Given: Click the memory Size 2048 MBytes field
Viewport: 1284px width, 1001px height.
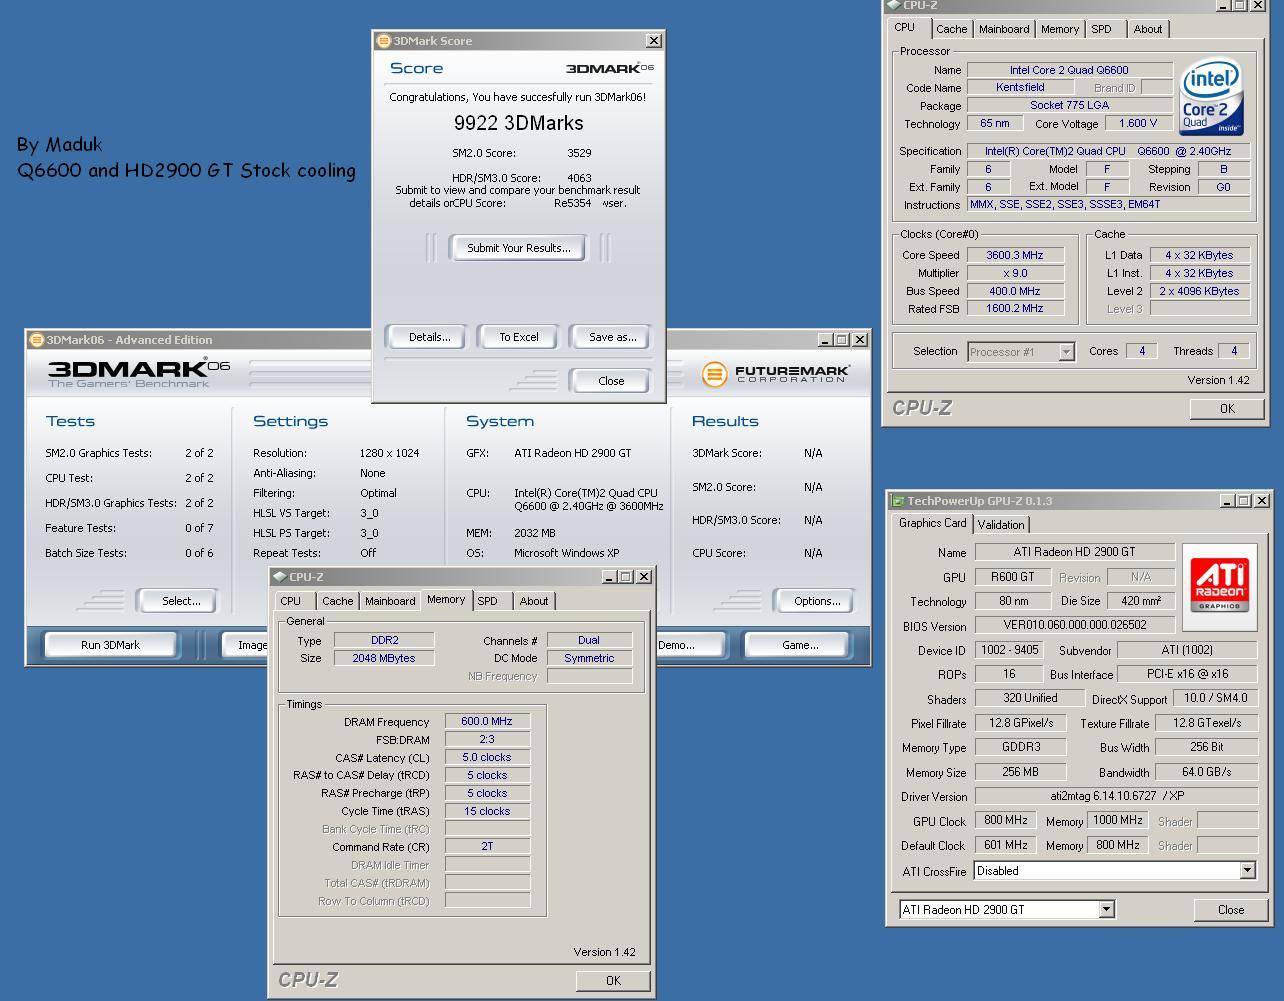Looking at the screenshot, I should click(384, 658).
